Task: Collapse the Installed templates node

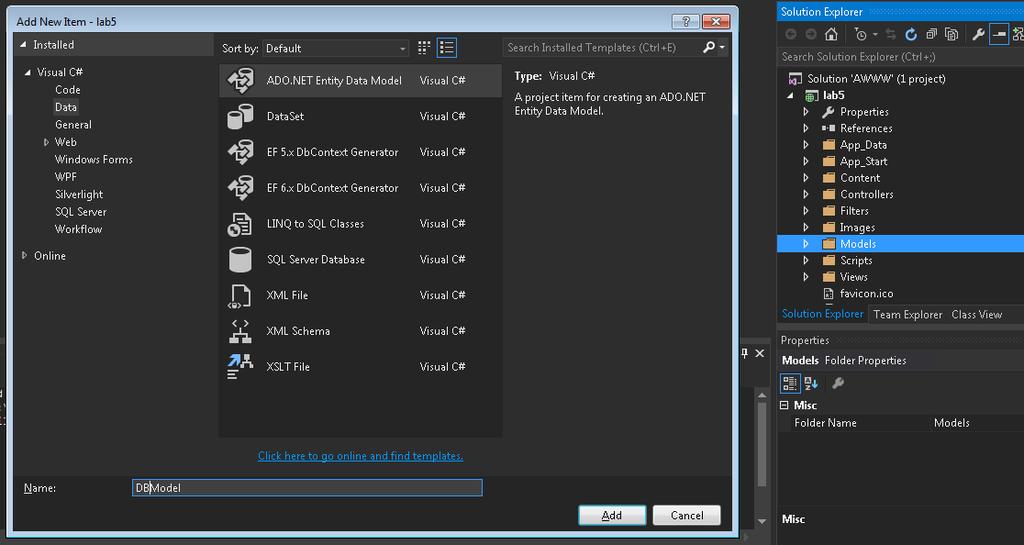Action: click(x=24, y=45)
